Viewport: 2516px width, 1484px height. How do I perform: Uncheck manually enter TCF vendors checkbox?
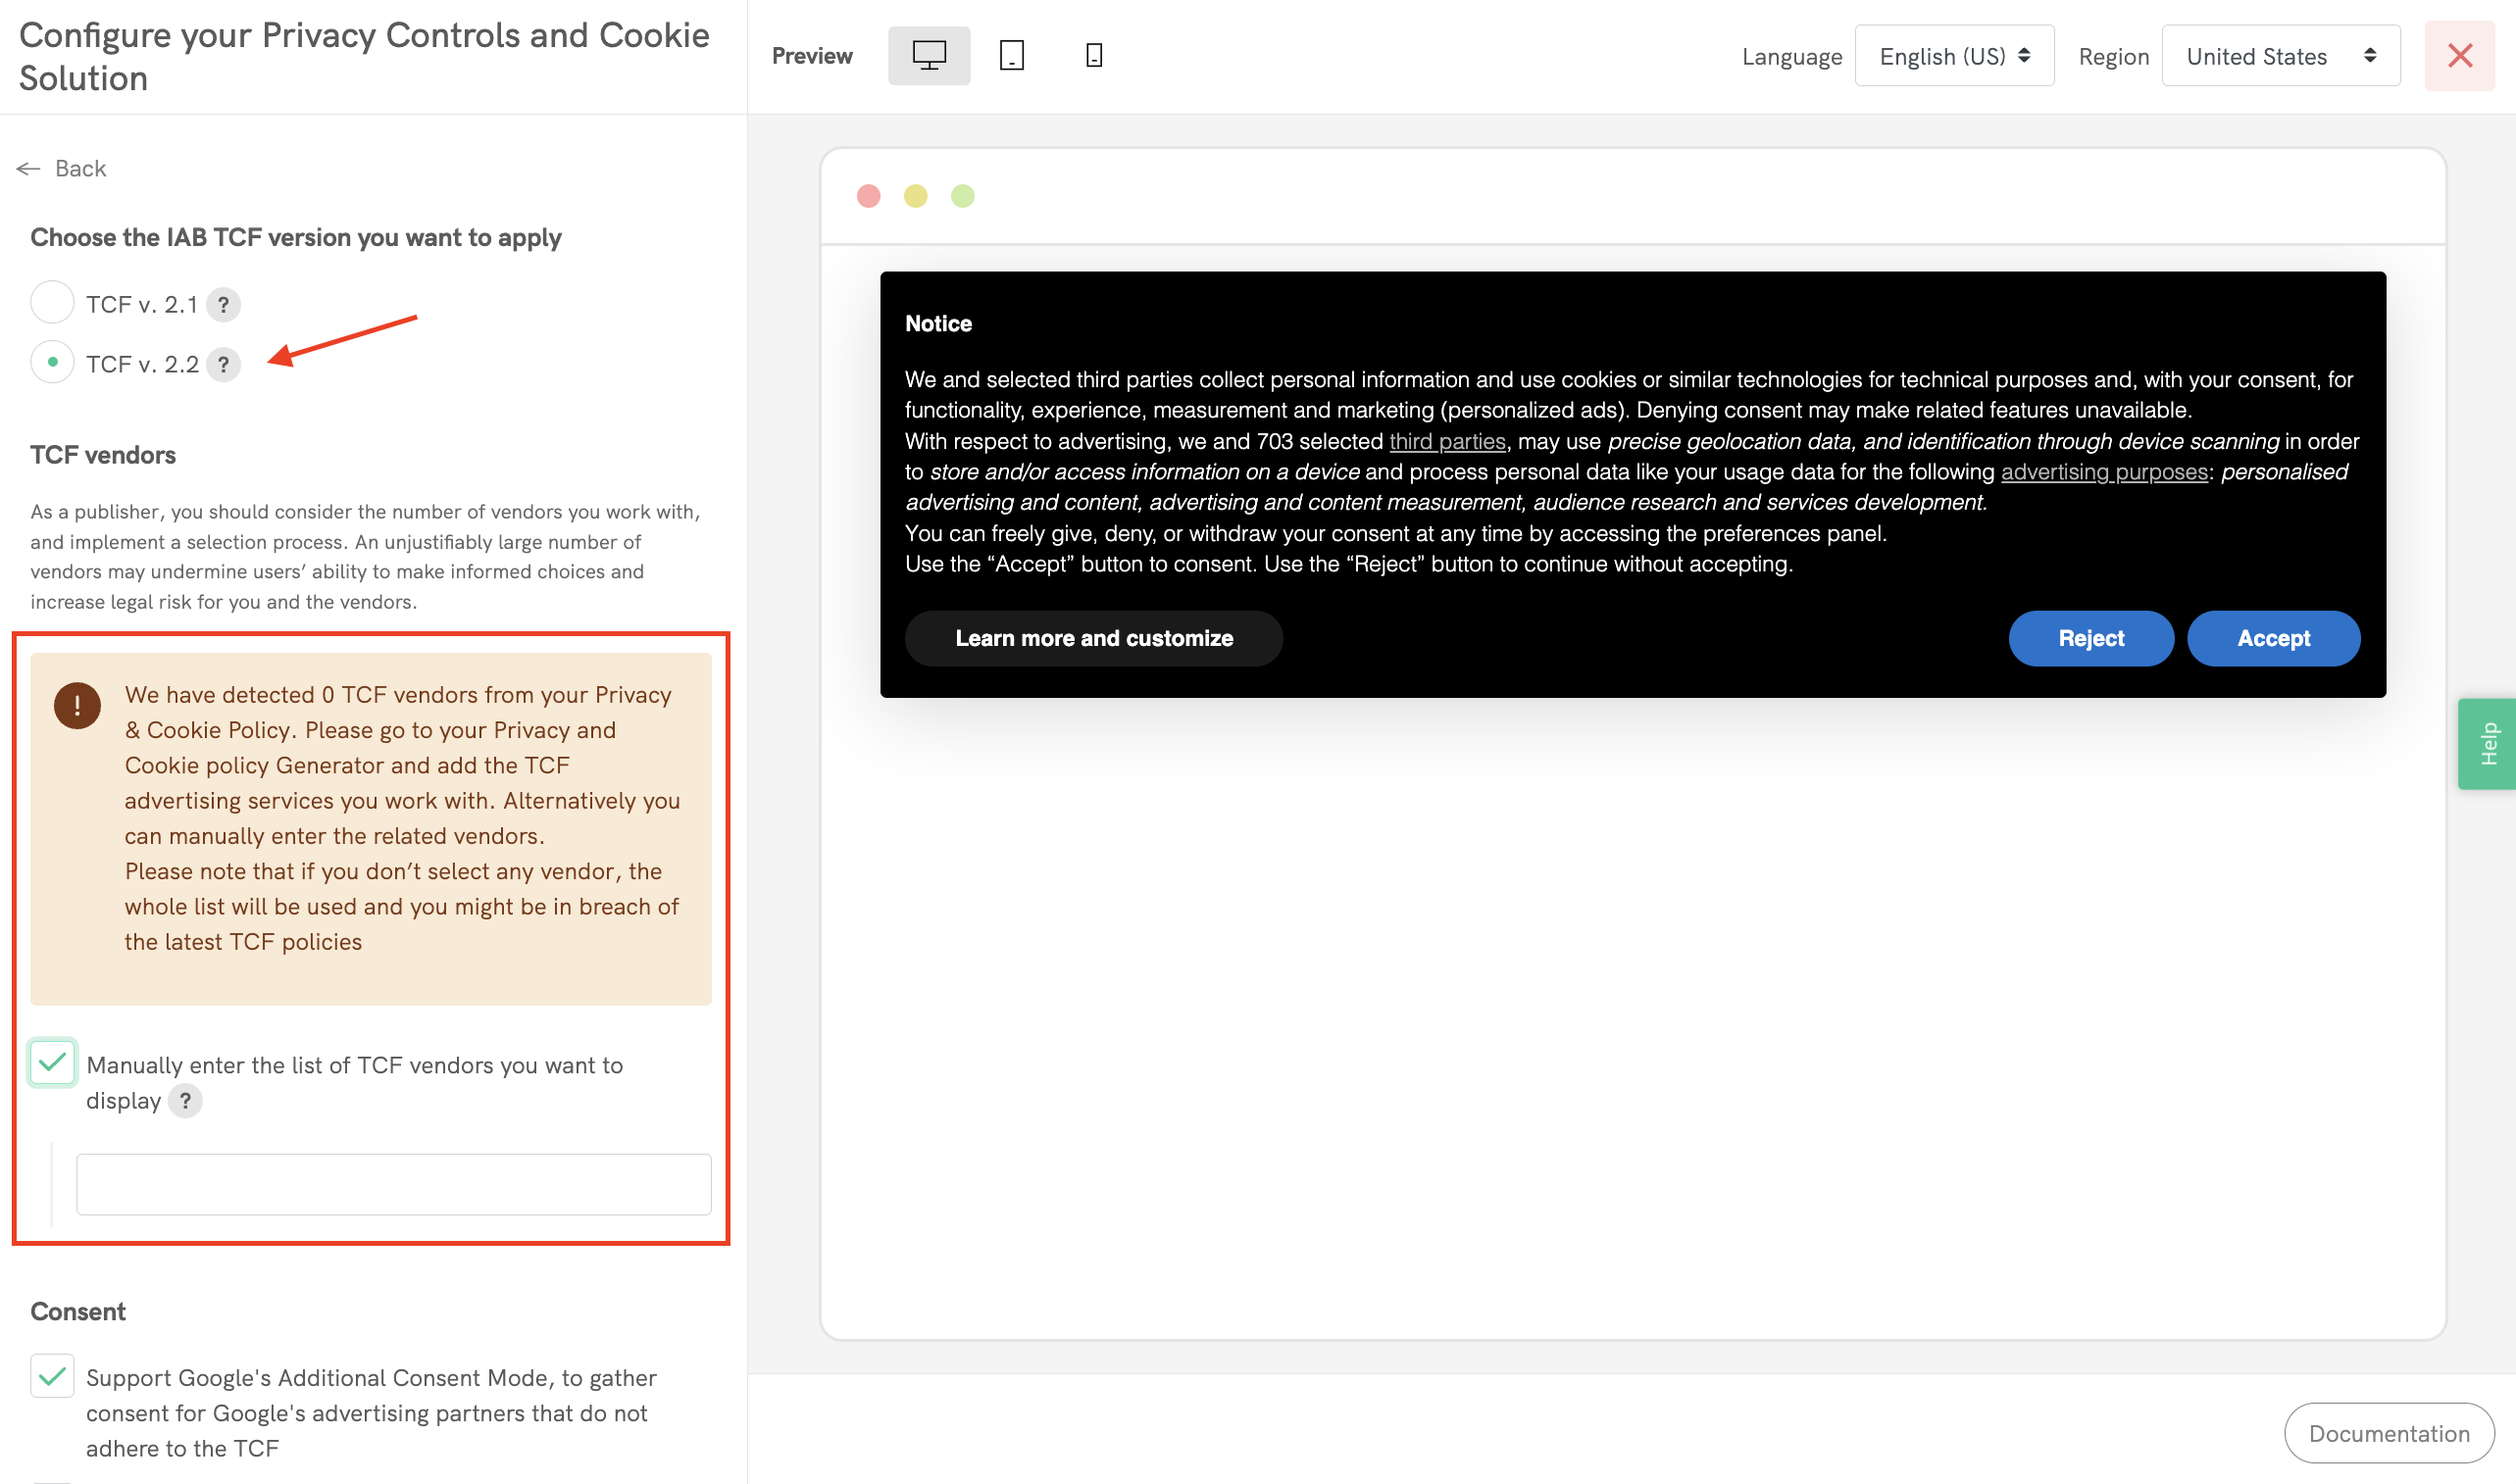click(52, 1062)
